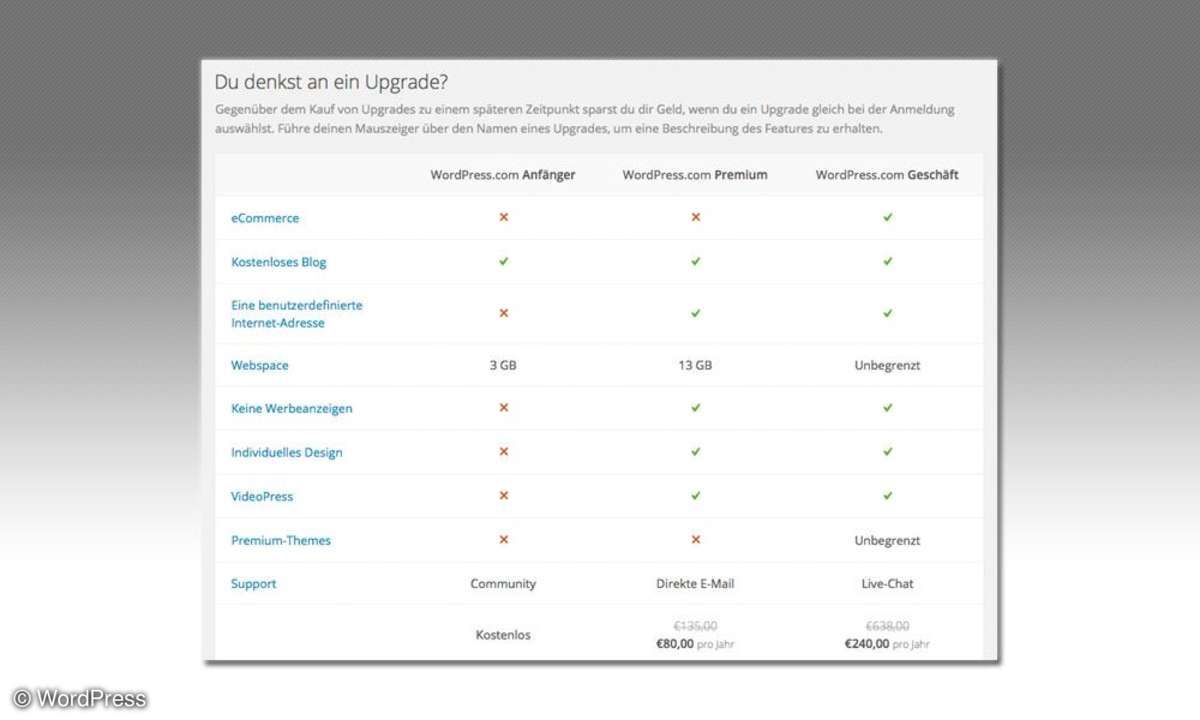Click the 'Du denkst an ein Upgrade?' heading
The height and width of the screenshot is (720, 1200).
coord(331,83)
